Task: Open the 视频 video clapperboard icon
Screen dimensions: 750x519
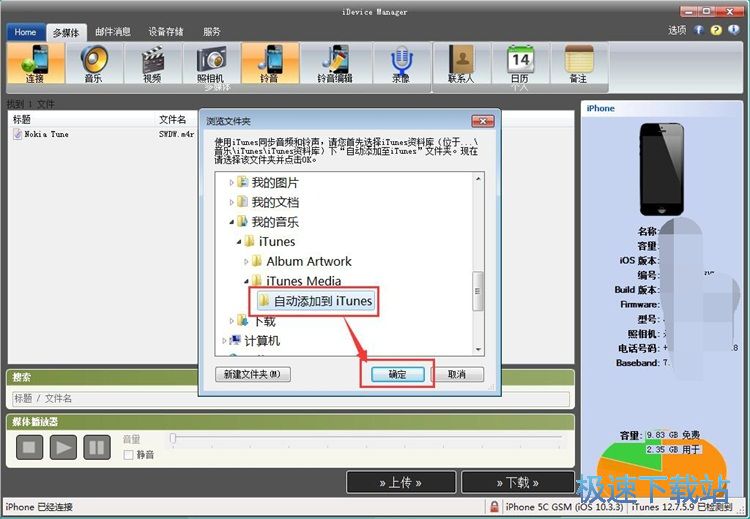Action: click(x=153, y=63)
